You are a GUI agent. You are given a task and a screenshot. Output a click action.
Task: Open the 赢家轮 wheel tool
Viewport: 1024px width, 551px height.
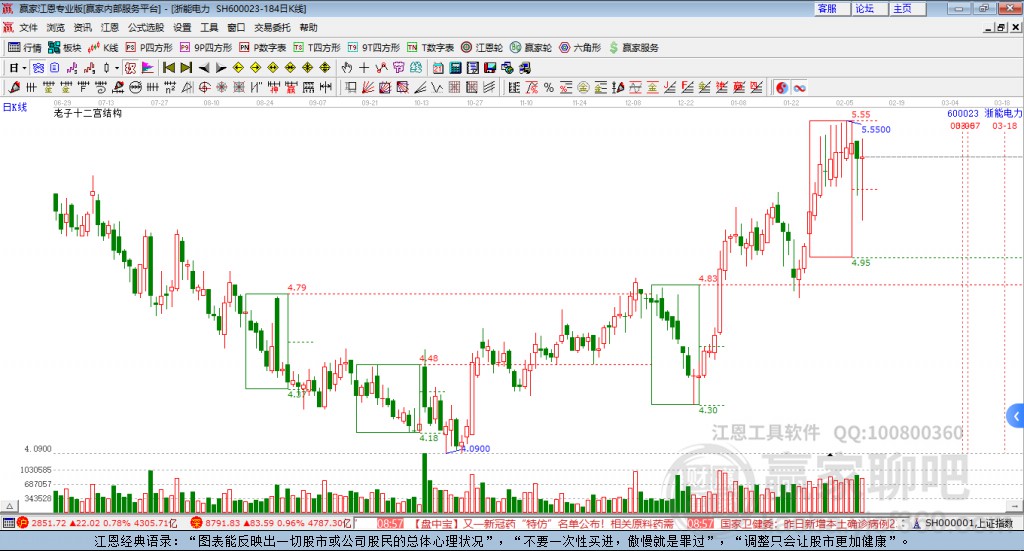click(531, 48)
